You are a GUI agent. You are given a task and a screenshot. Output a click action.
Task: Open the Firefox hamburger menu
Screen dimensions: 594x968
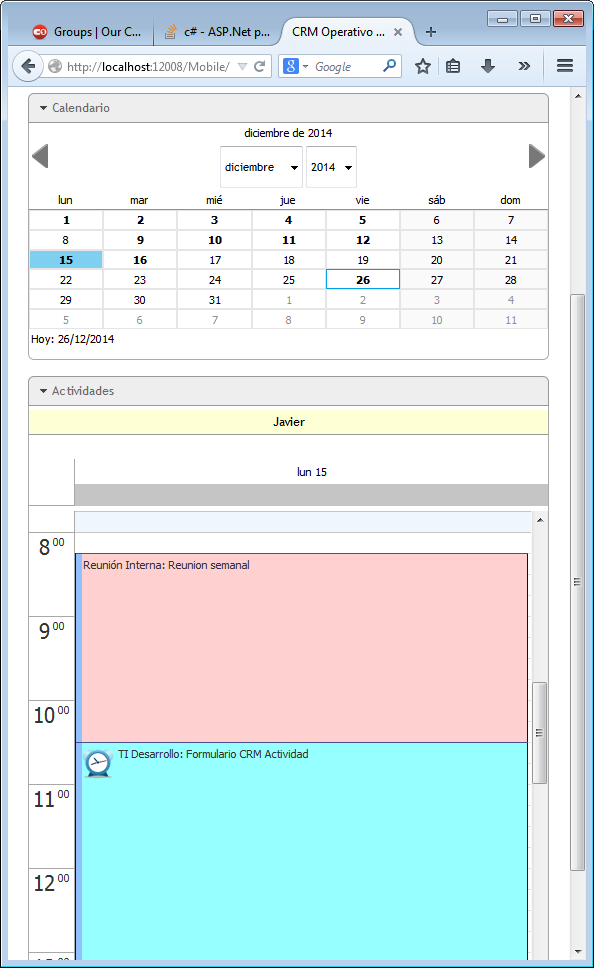pos(565,65)
